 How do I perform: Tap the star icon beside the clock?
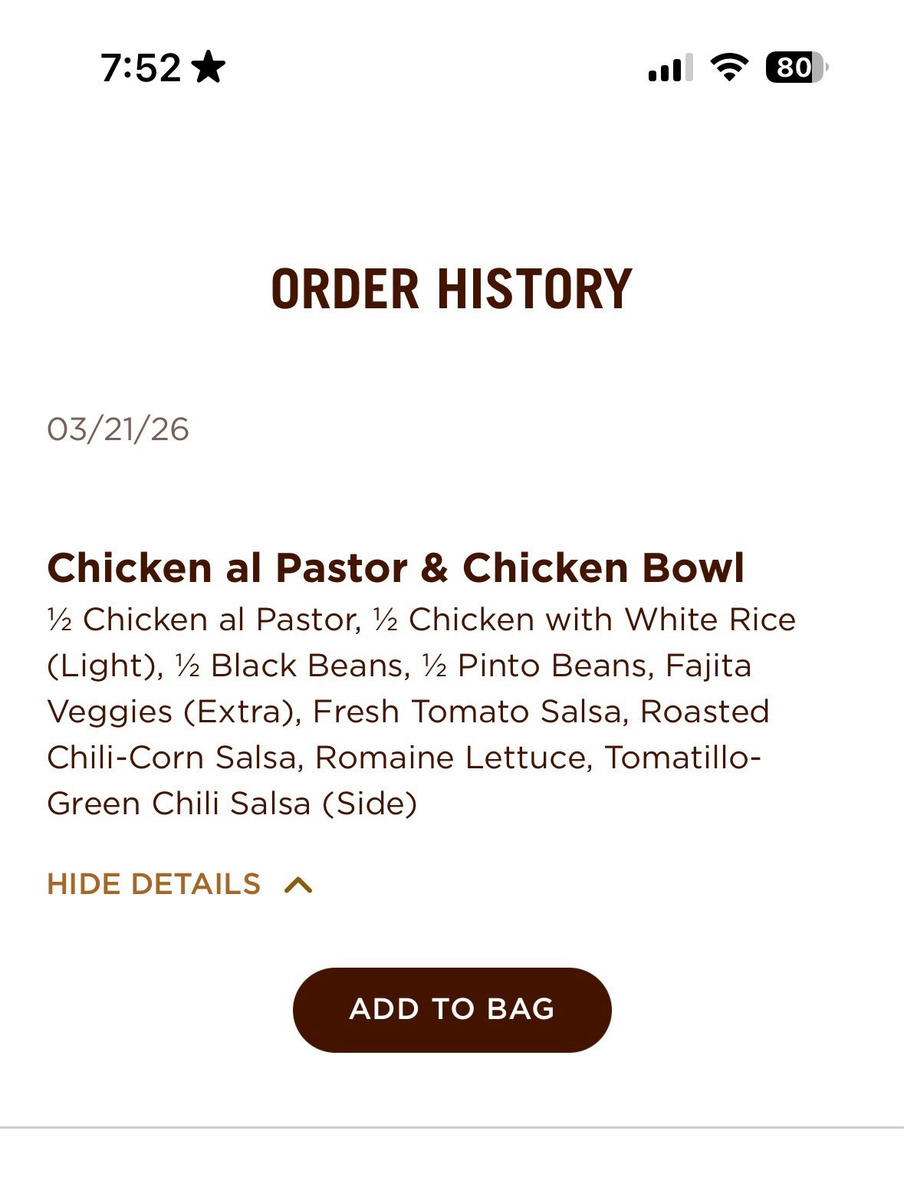[x=208, y=68]
